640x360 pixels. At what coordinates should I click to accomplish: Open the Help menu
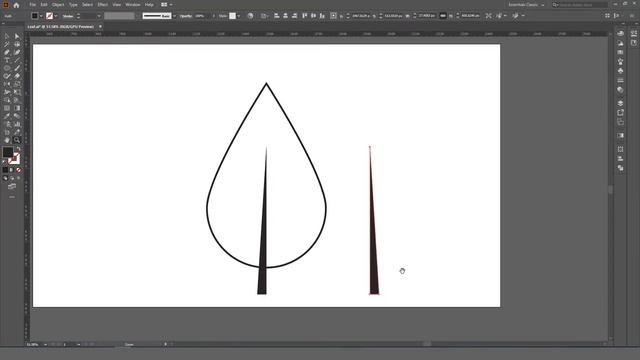click(x=149, y=5)
